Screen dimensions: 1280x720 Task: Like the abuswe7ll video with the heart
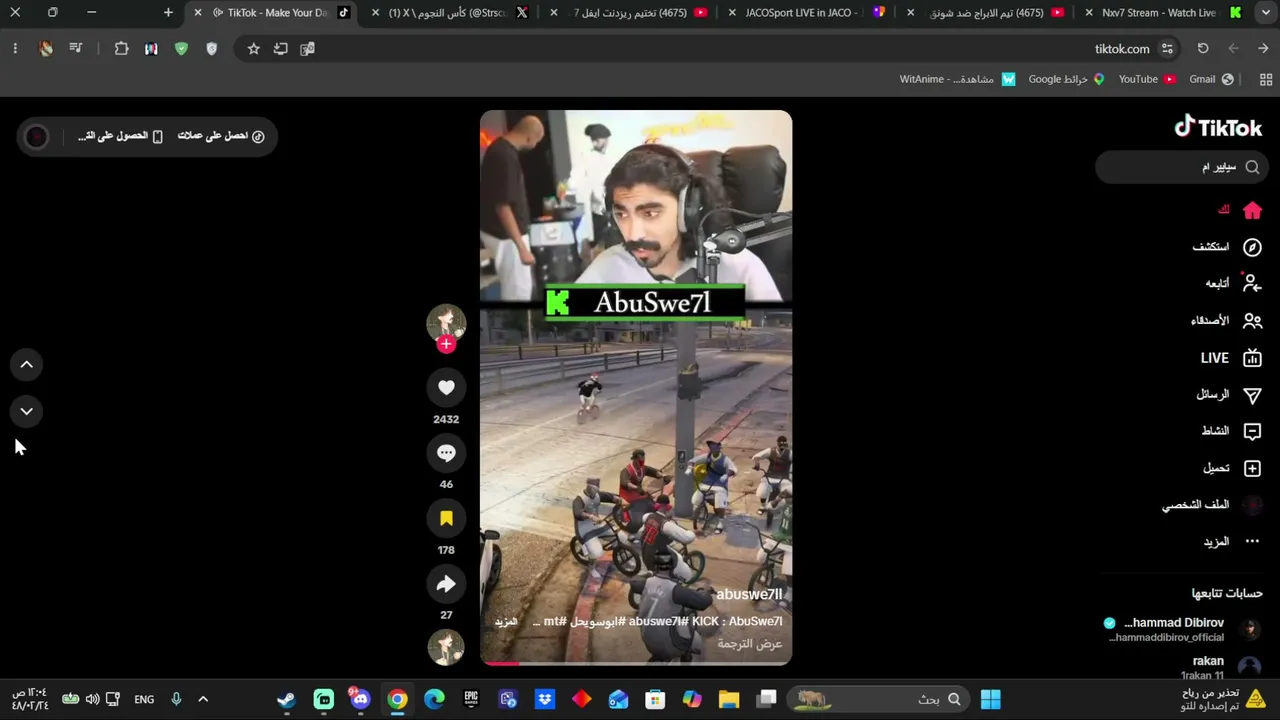pyautogui.click(x=446, y=388)
